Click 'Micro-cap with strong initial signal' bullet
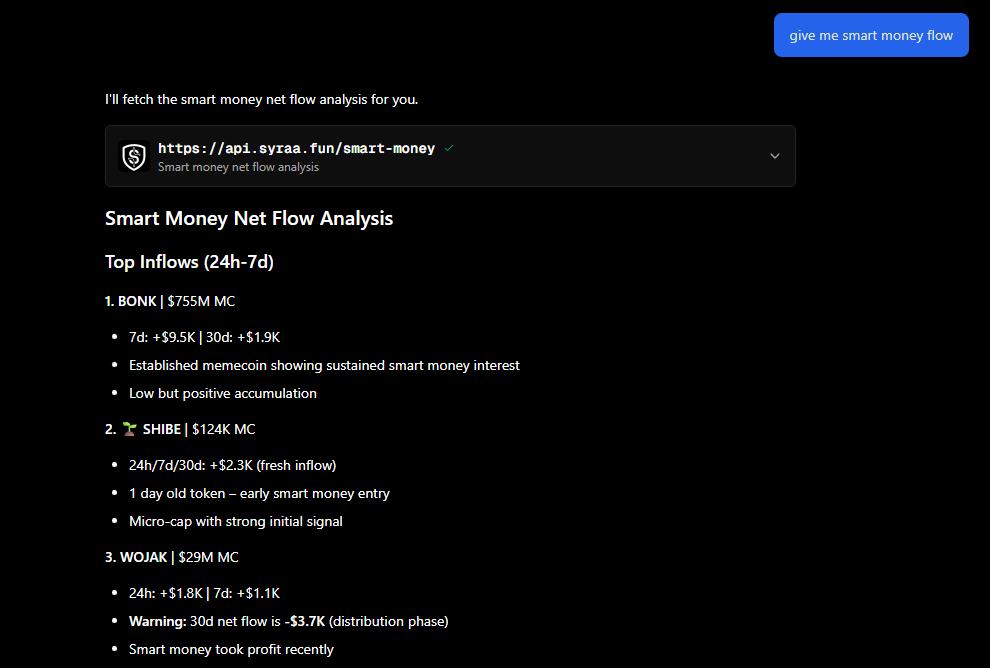The image size is (990, 668). 236,522
